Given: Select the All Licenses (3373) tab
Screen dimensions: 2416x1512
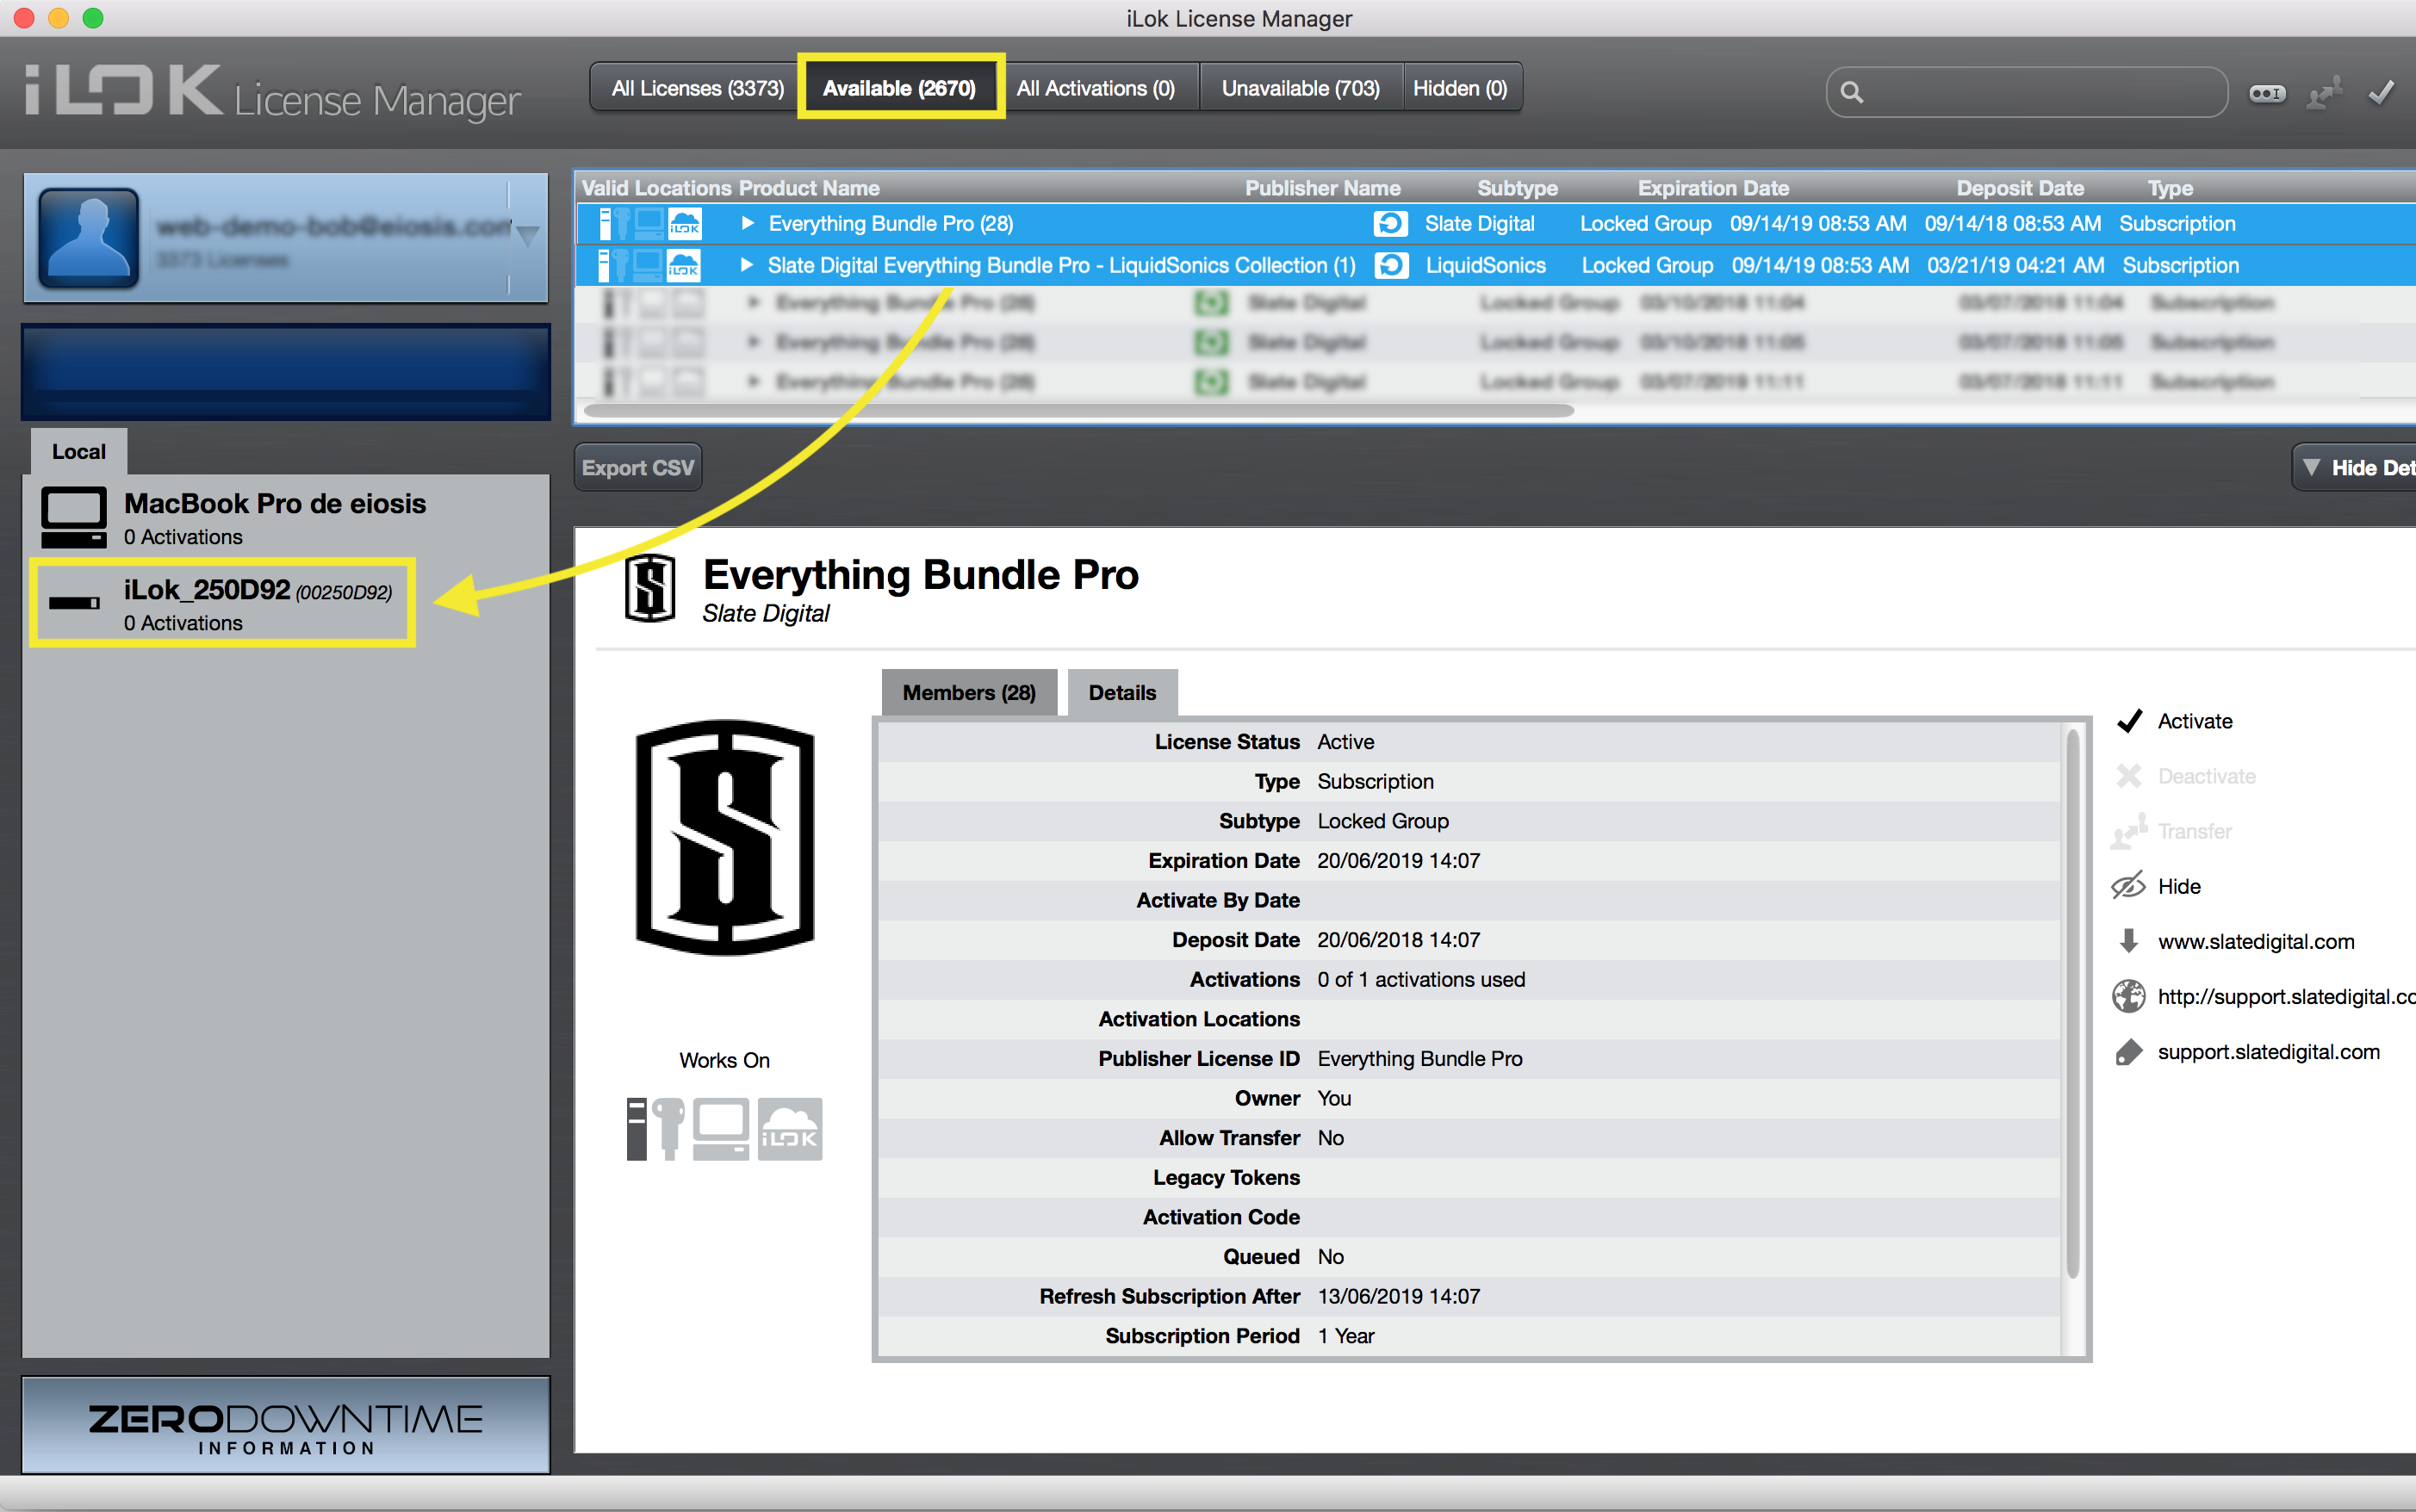Looking at the screenshot, I should click(x=697, y=88).
